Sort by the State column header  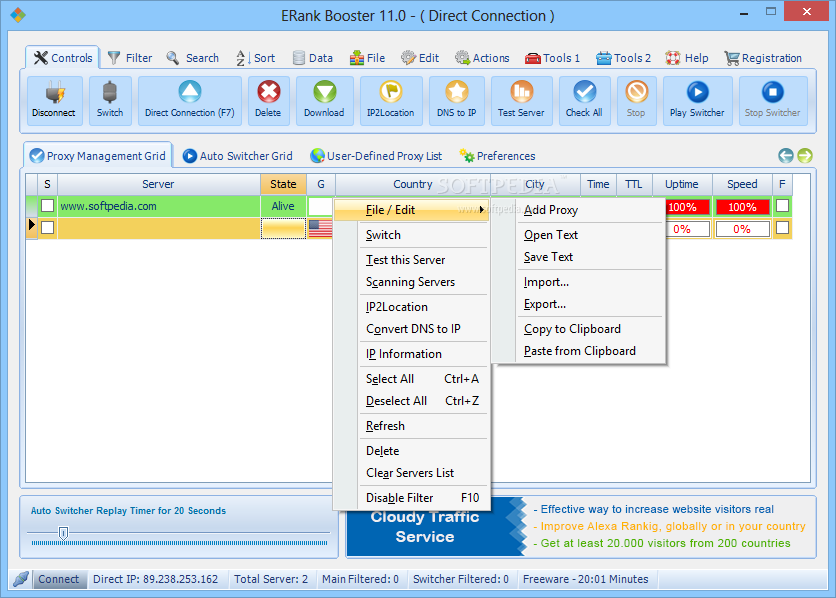283,184
